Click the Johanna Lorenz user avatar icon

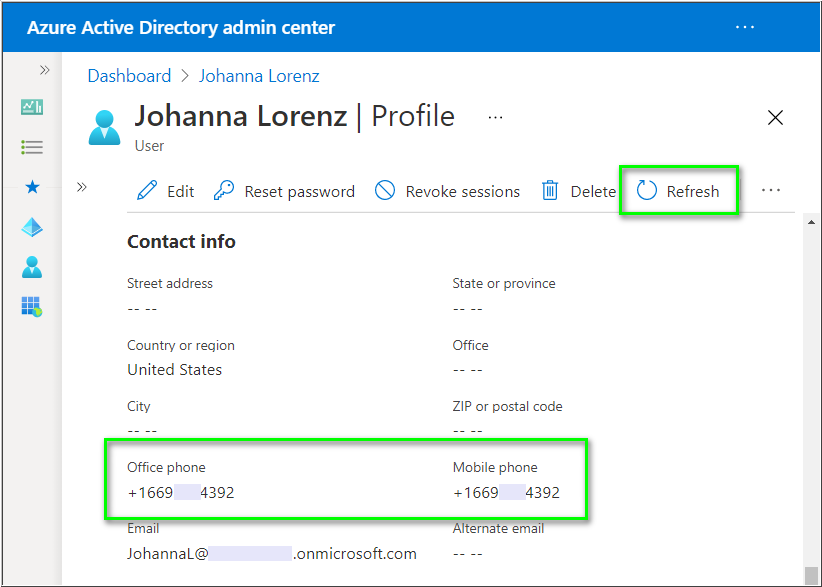[x=104, y=128]
